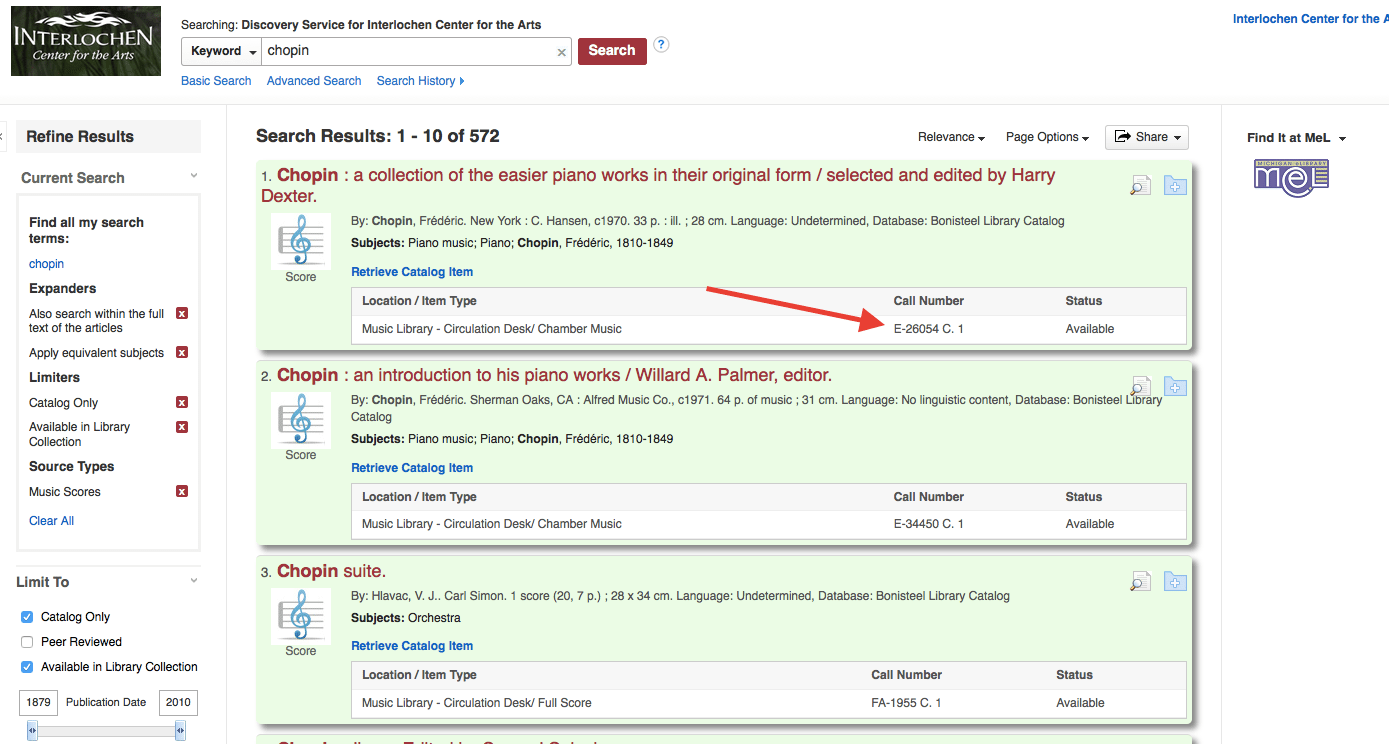The width and height of the screenshot is (1389, 744).
Task: Switch to Advanced Search
Action: pos(313,80)
